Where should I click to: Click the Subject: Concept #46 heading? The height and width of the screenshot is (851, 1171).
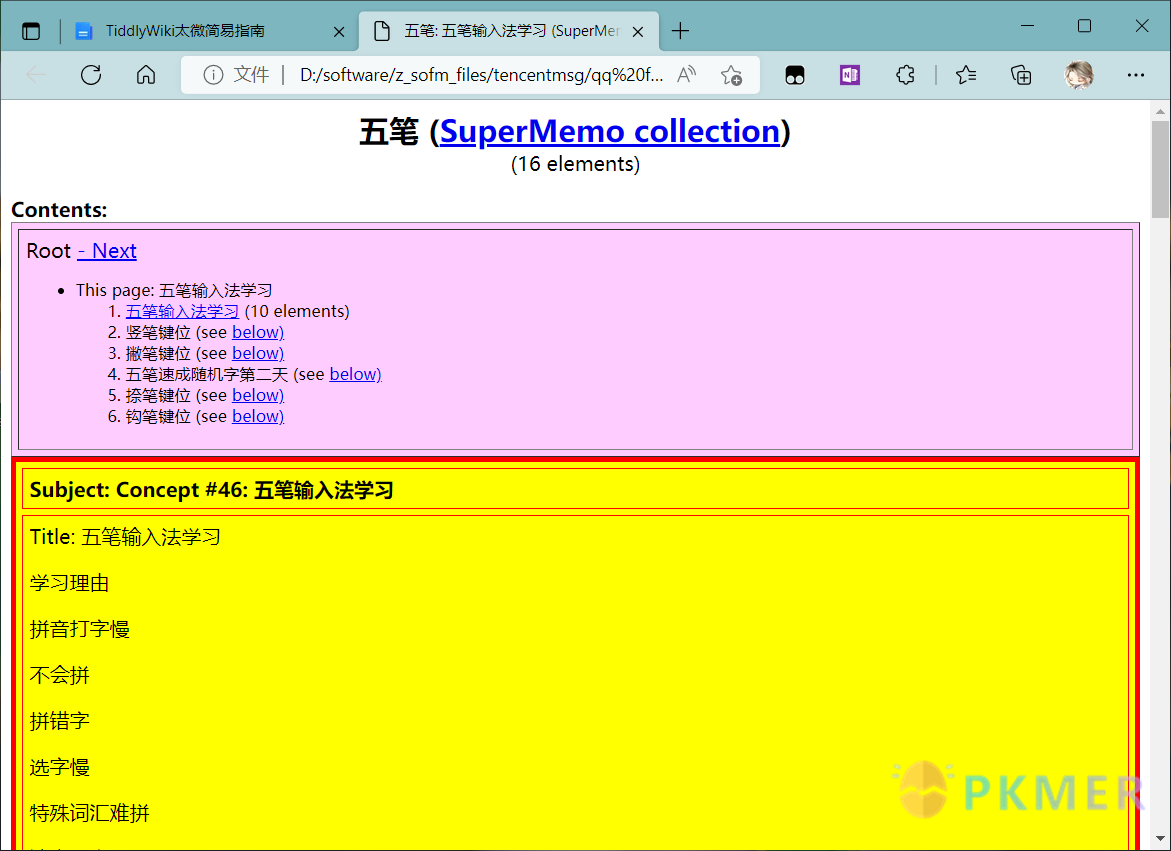pos(211,490)
